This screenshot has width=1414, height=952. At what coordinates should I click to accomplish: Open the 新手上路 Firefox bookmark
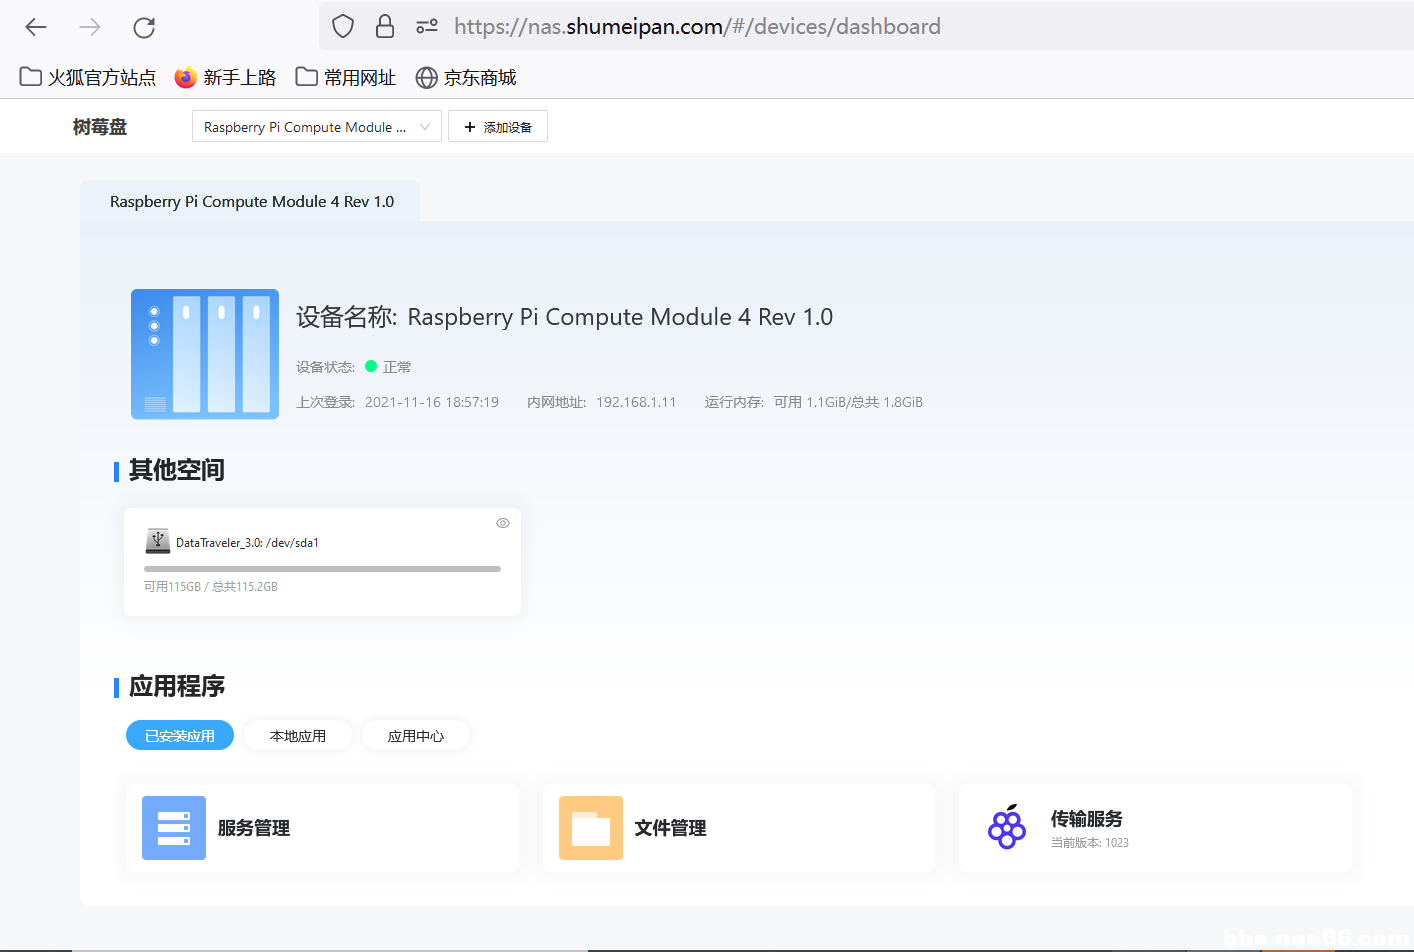point(225,77)
